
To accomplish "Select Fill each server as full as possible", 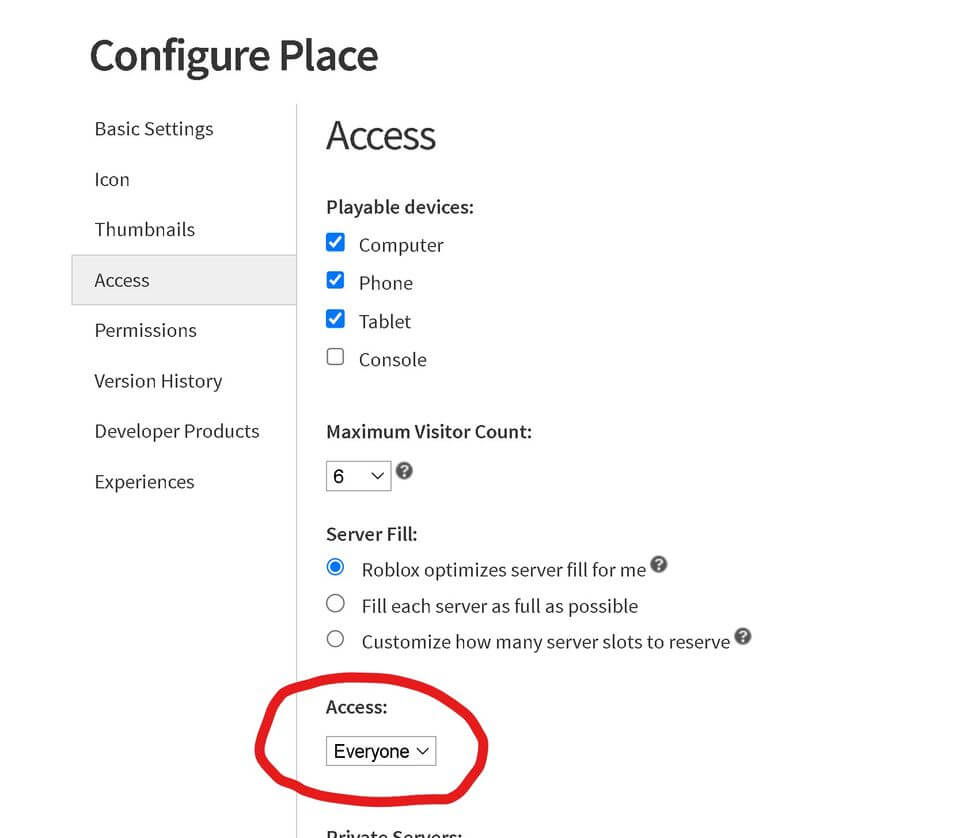I will pos(336,604).
